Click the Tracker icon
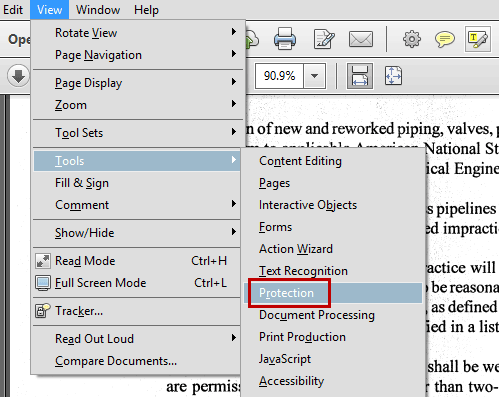The height and width of the screenshot is (397, 499). pos(43,311)
